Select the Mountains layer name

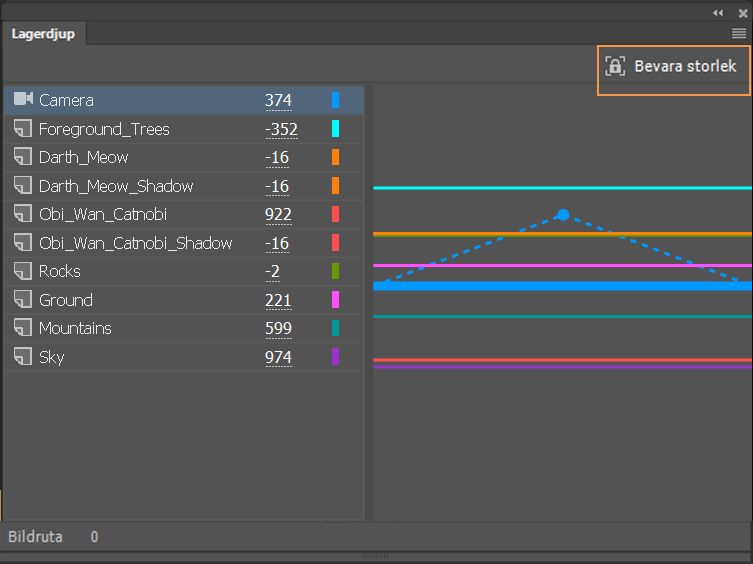75,329
